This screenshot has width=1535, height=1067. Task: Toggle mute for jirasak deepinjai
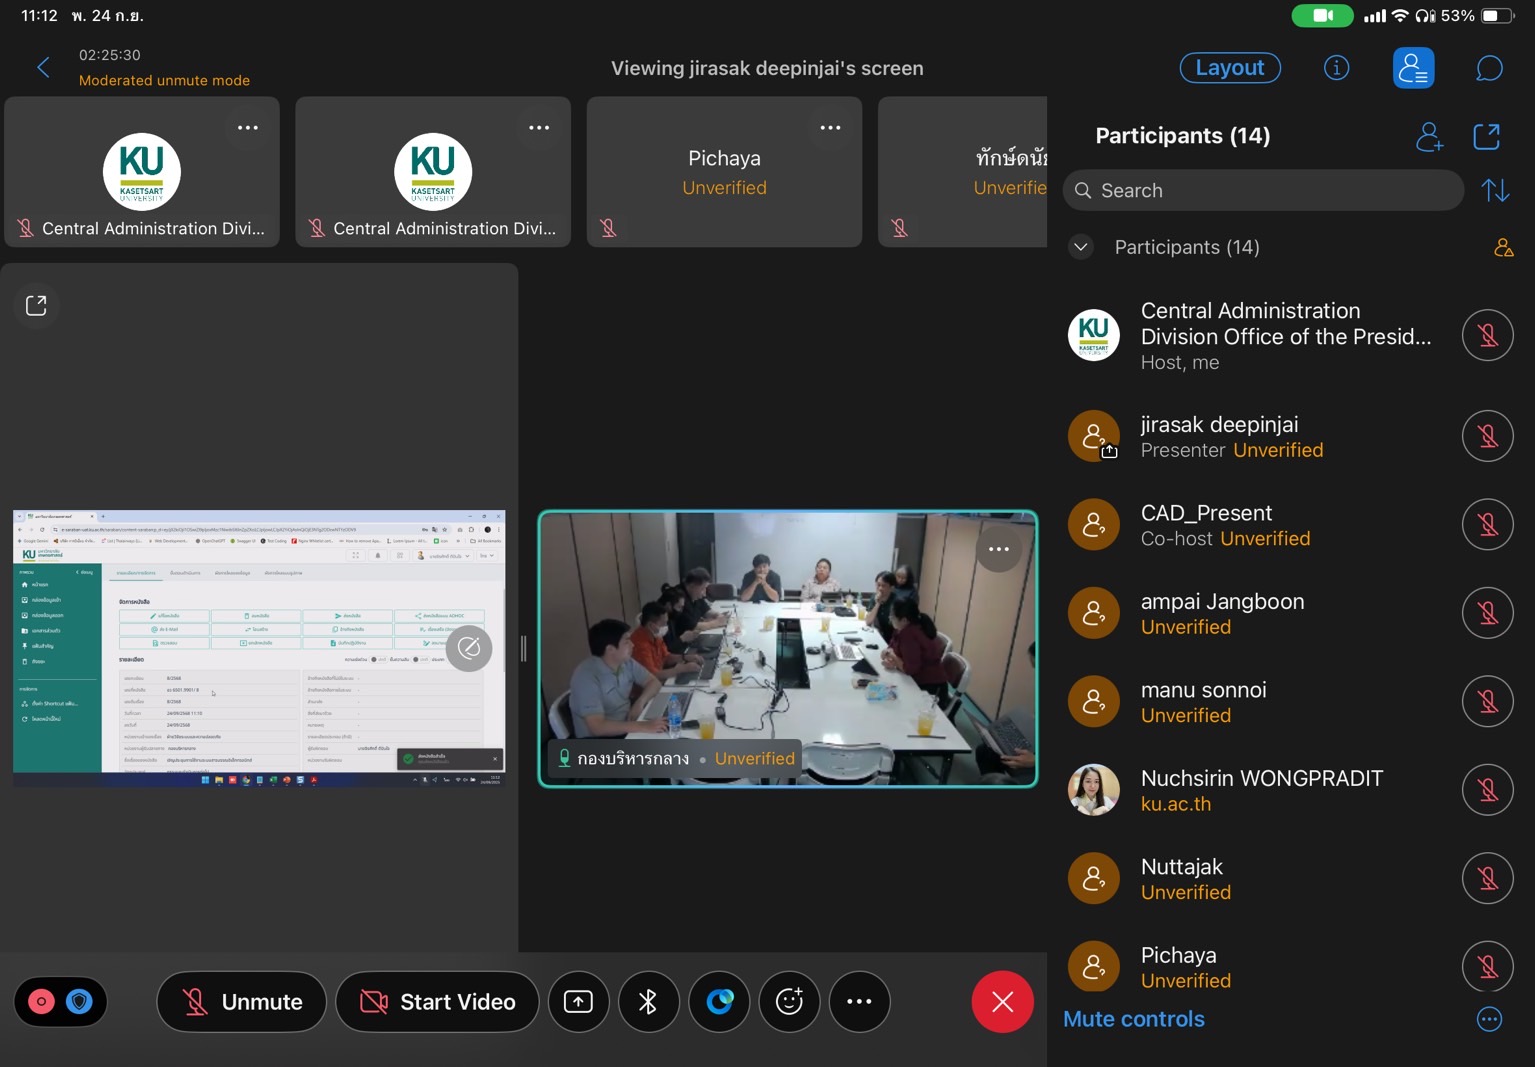(1487, 437)
